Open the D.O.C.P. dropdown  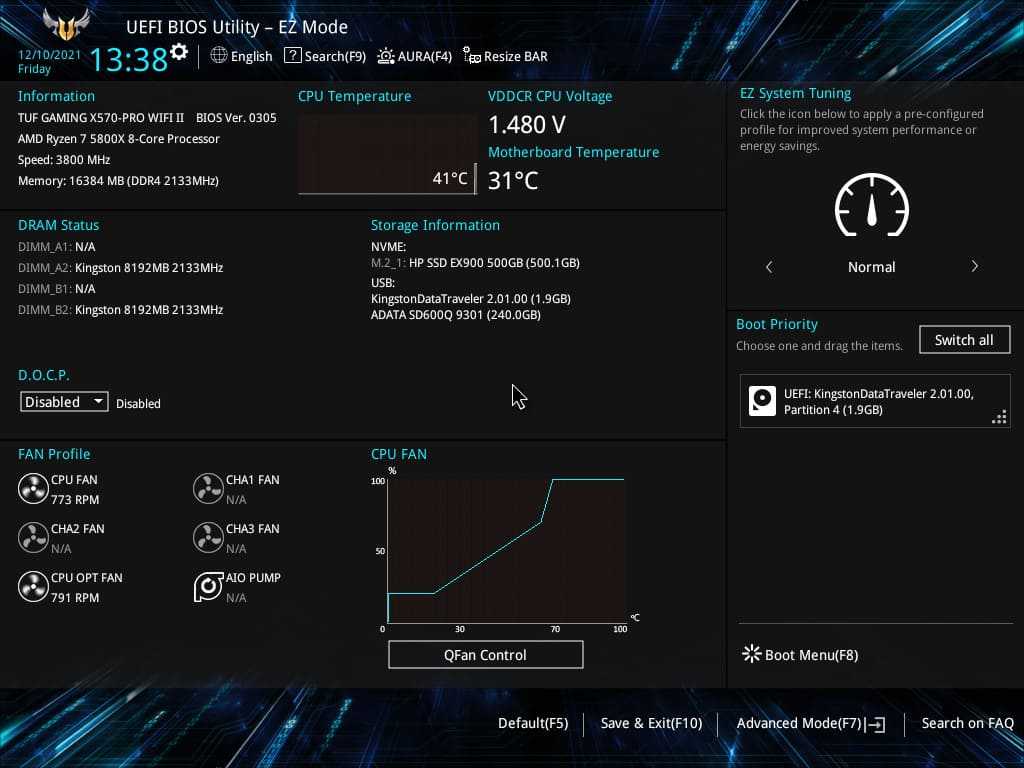point(65,402)
